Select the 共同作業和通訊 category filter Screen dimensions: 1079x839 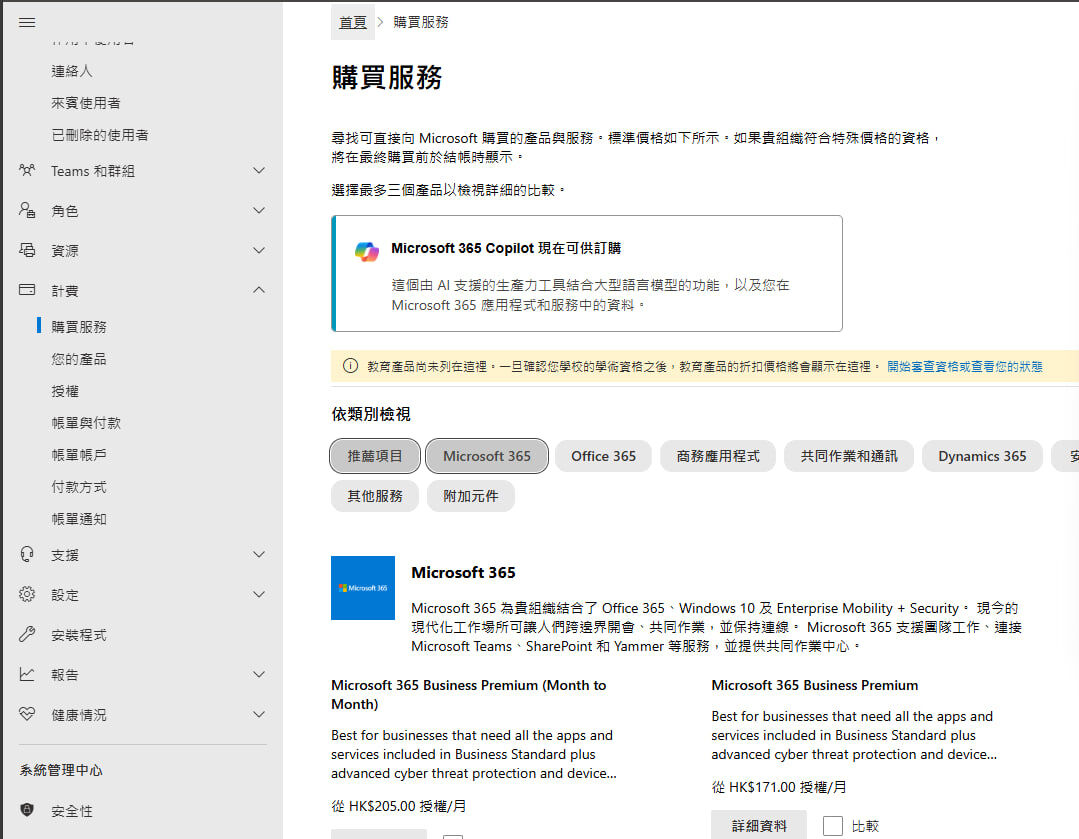[x=848, y=456]
